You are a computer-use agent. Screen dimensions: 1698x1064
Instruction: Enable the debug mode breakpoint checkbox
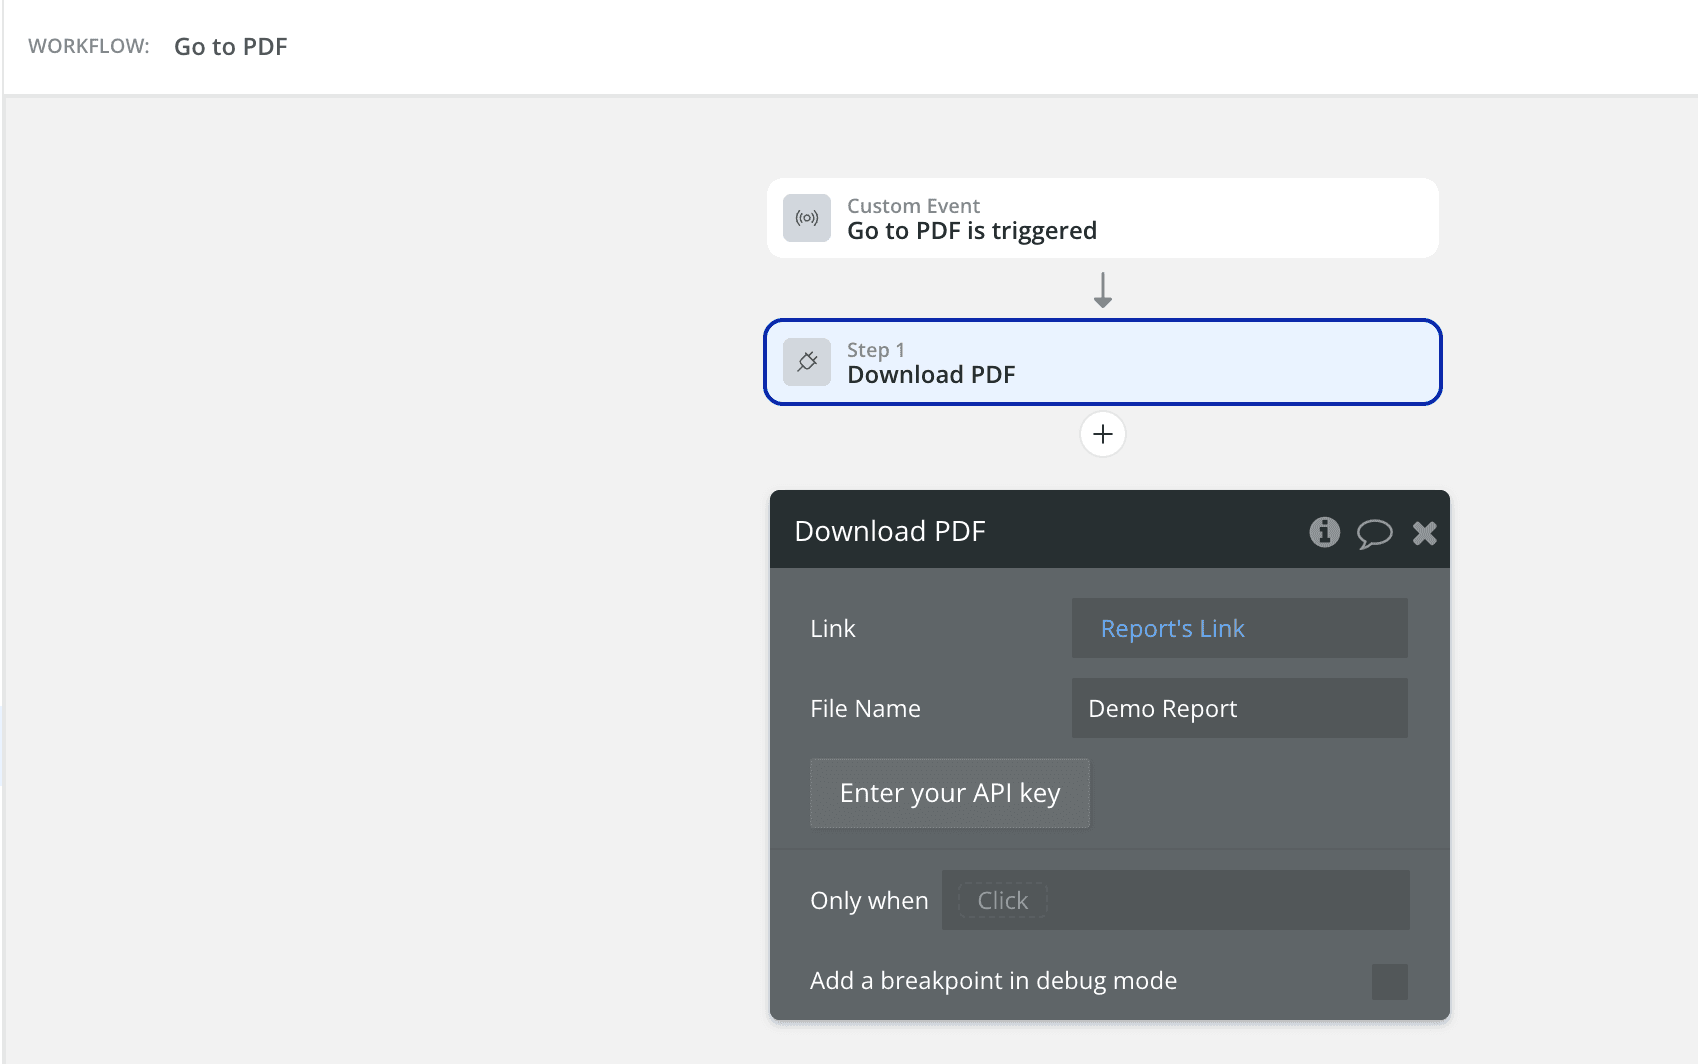[1389, 981]
